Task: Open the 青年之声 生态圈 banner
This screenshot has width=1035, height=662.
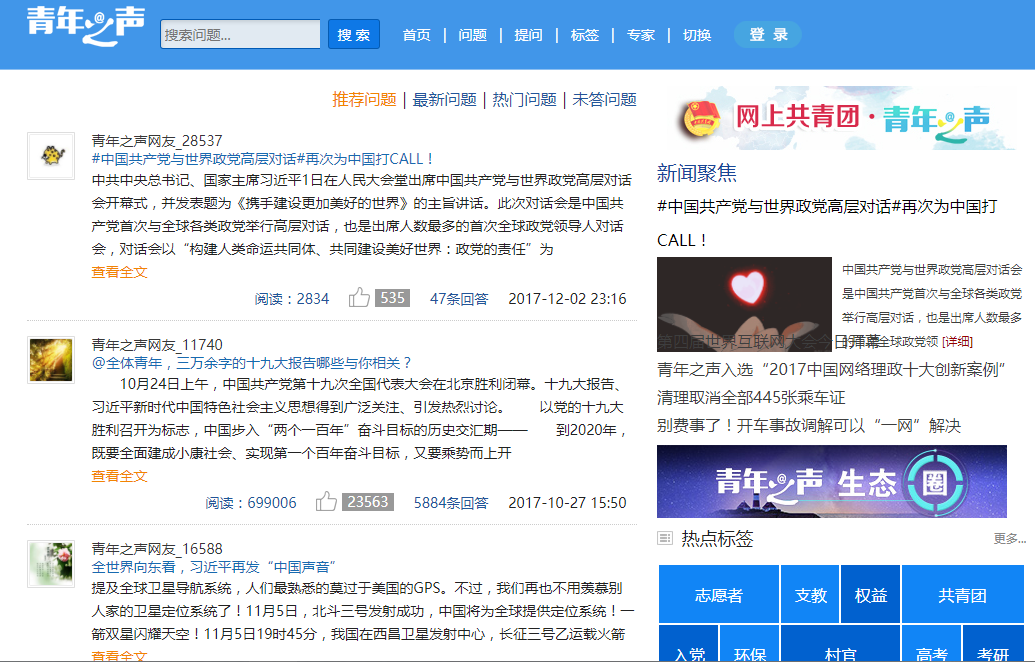Action: click(831, 481)
